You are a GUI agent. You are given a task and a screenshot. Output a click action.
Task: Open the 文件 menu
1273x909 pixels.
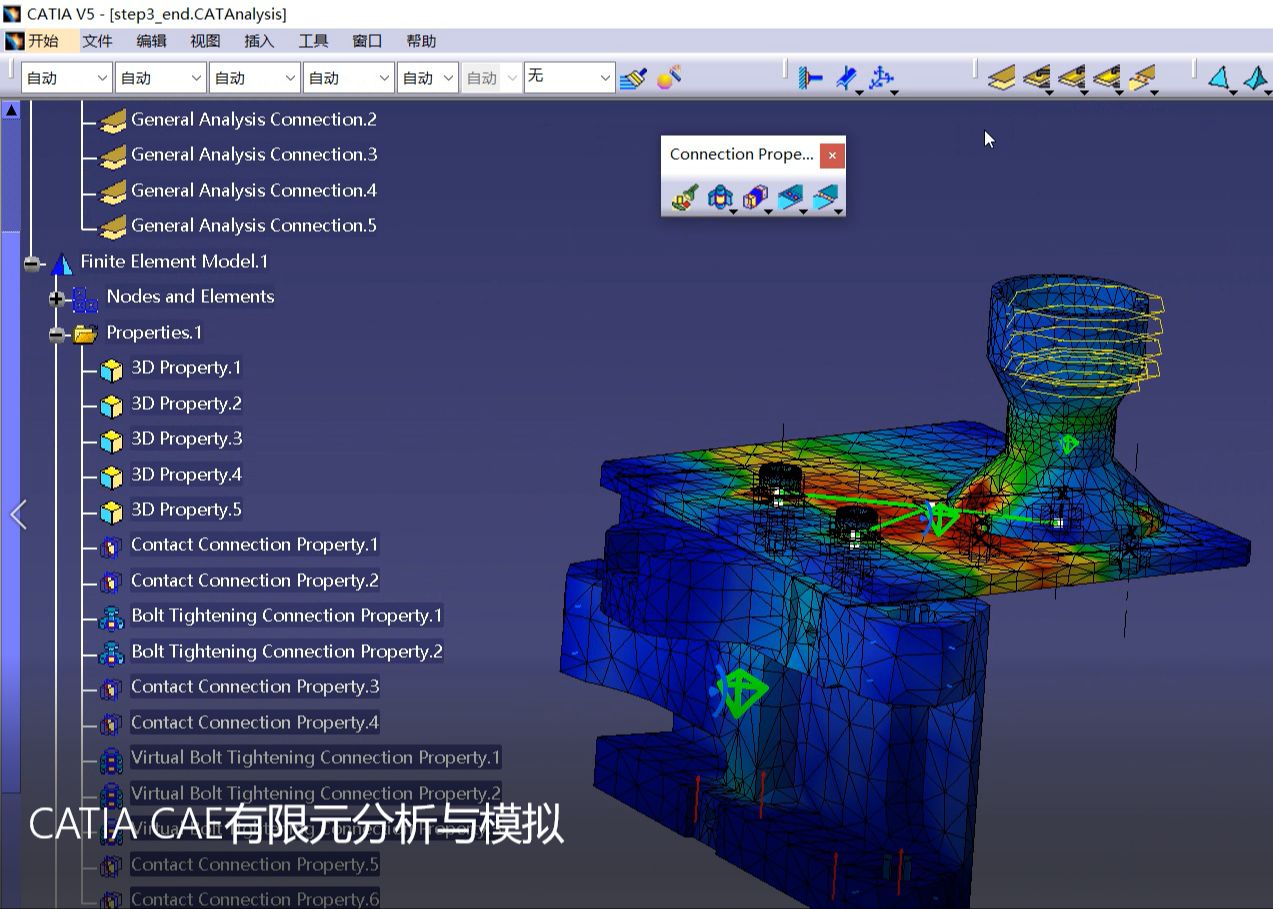coord(97,41)
